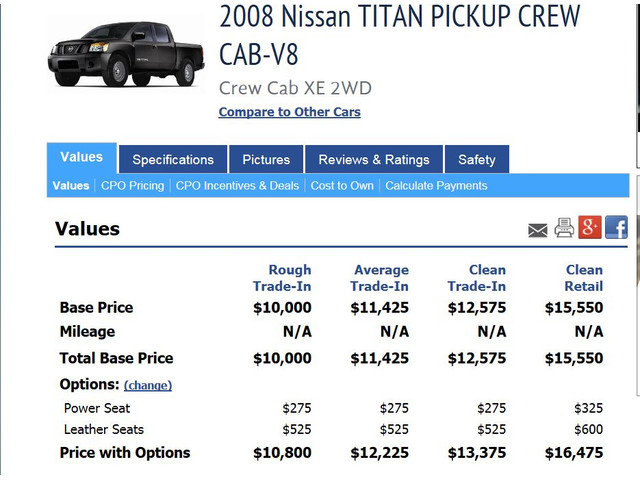Click the (change) options link

tap(148, 385)
